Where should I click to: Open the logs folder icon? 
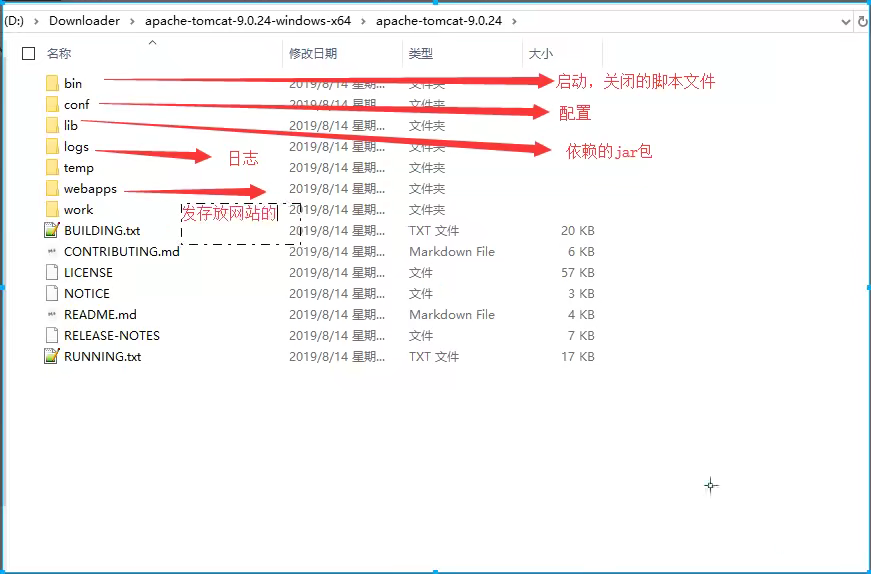click(x=52, y=147)
